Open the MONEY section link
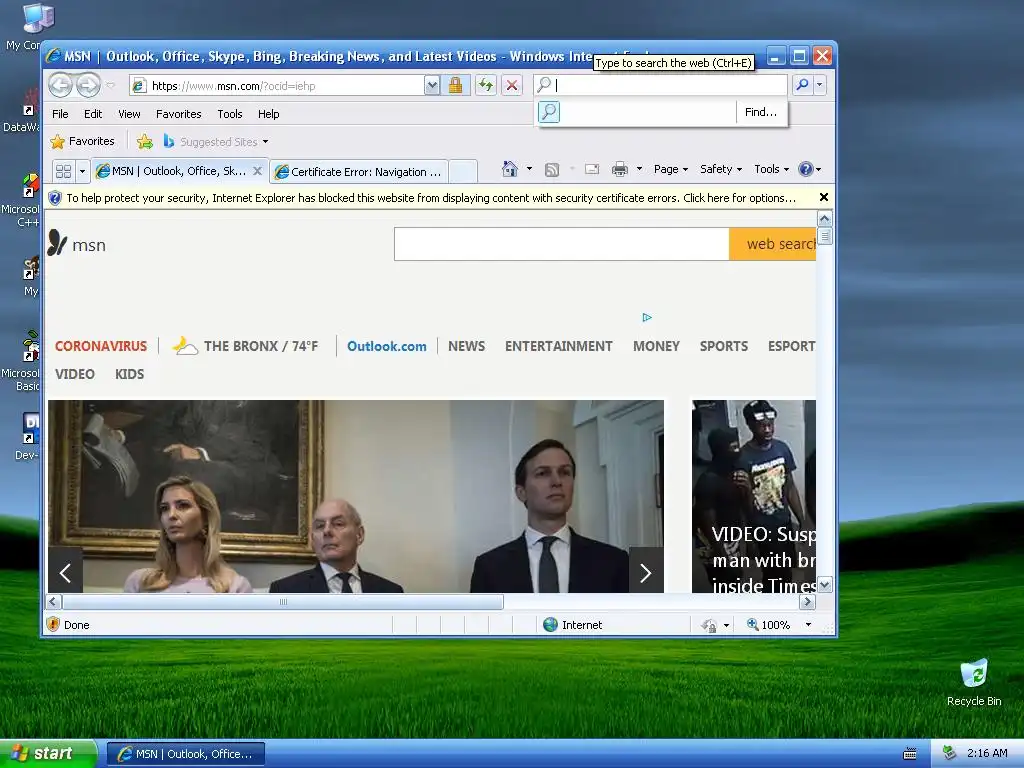1024x768 pixels. click(x=656, y=346)
